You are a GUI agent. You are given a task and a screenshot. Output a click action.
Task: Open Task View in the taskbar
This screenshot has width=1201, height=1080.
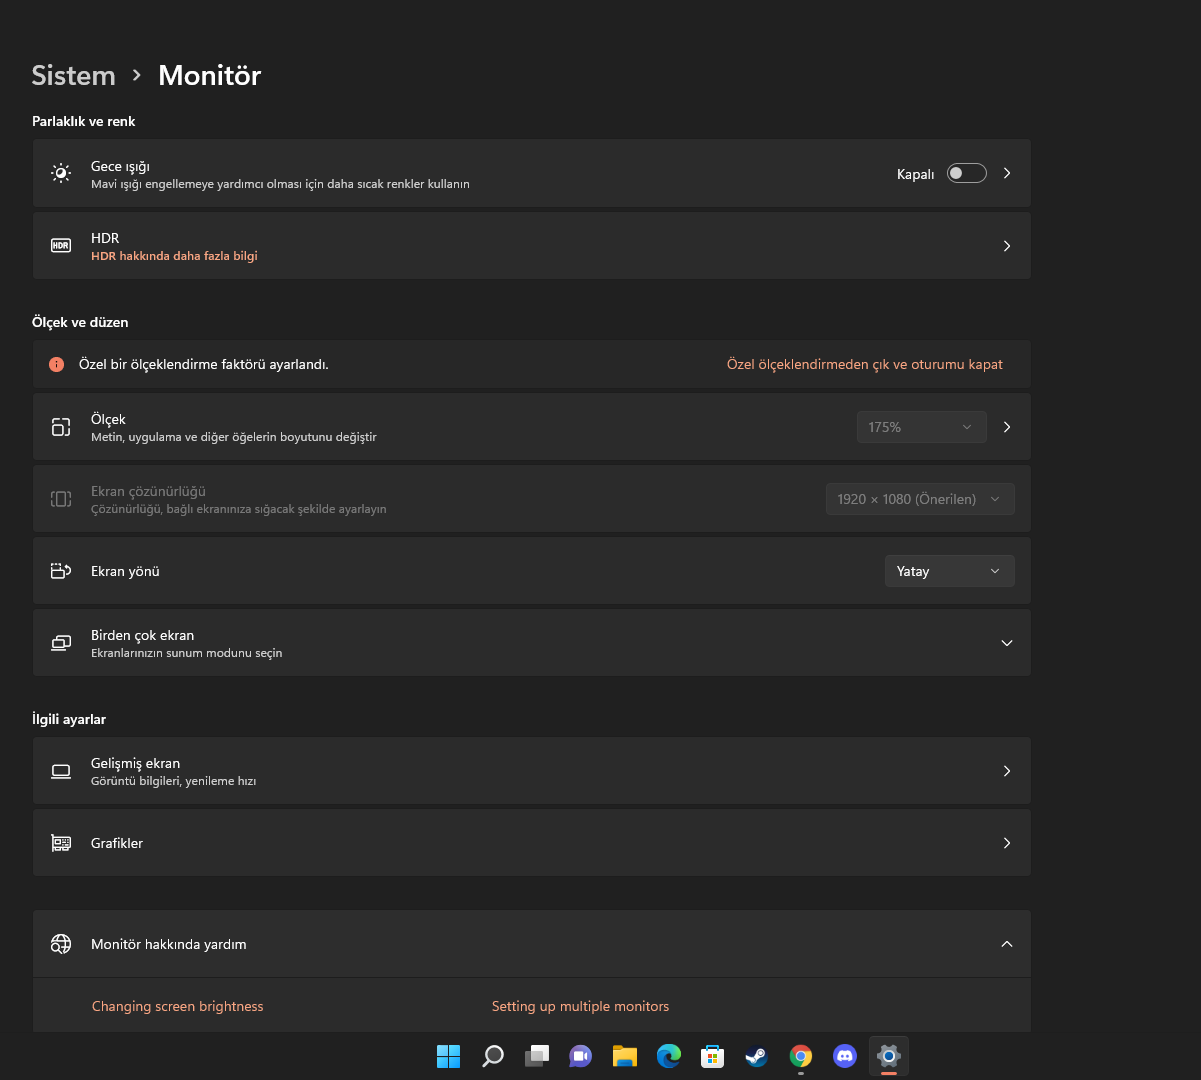click(x=537, y=1056)
